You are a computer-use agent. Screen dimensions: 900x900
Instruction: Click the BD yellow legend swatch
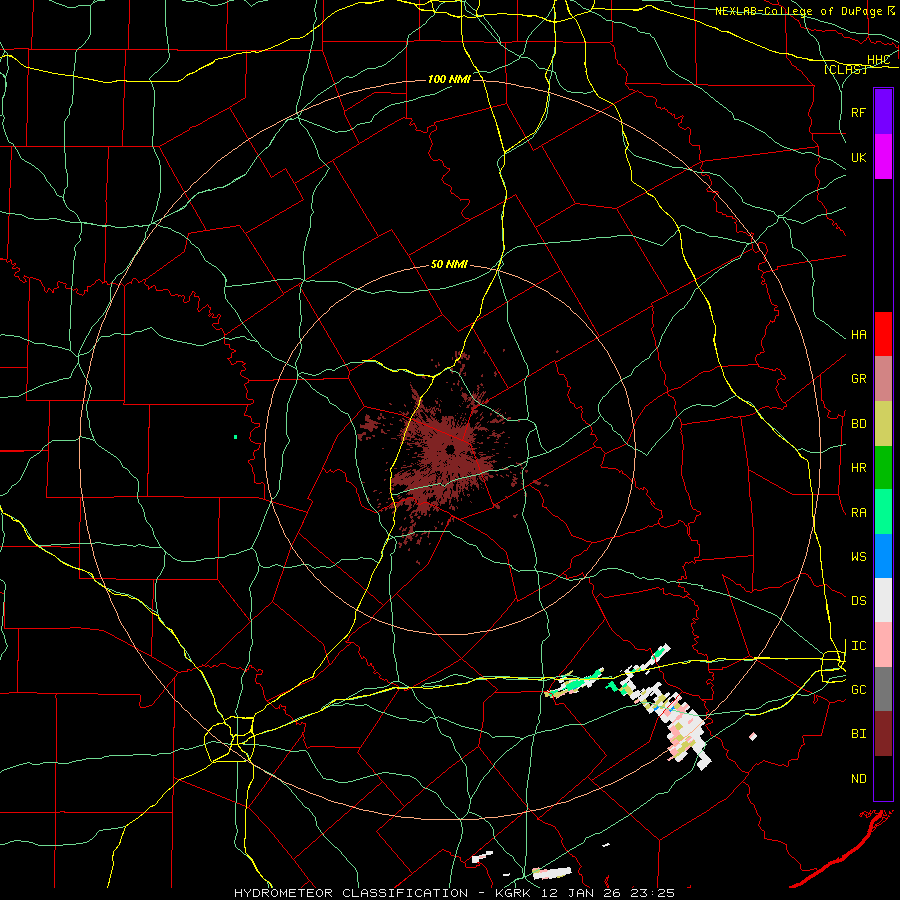click(883, 424)
